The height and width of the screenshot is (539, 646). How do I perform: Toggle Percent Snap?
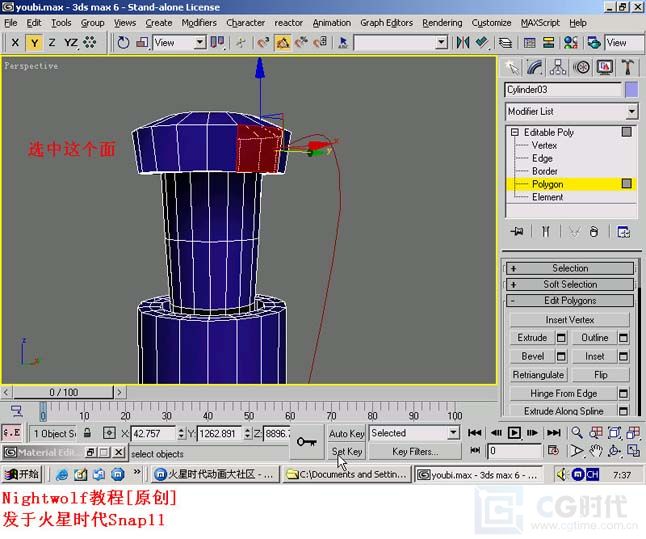coord(302,42)
